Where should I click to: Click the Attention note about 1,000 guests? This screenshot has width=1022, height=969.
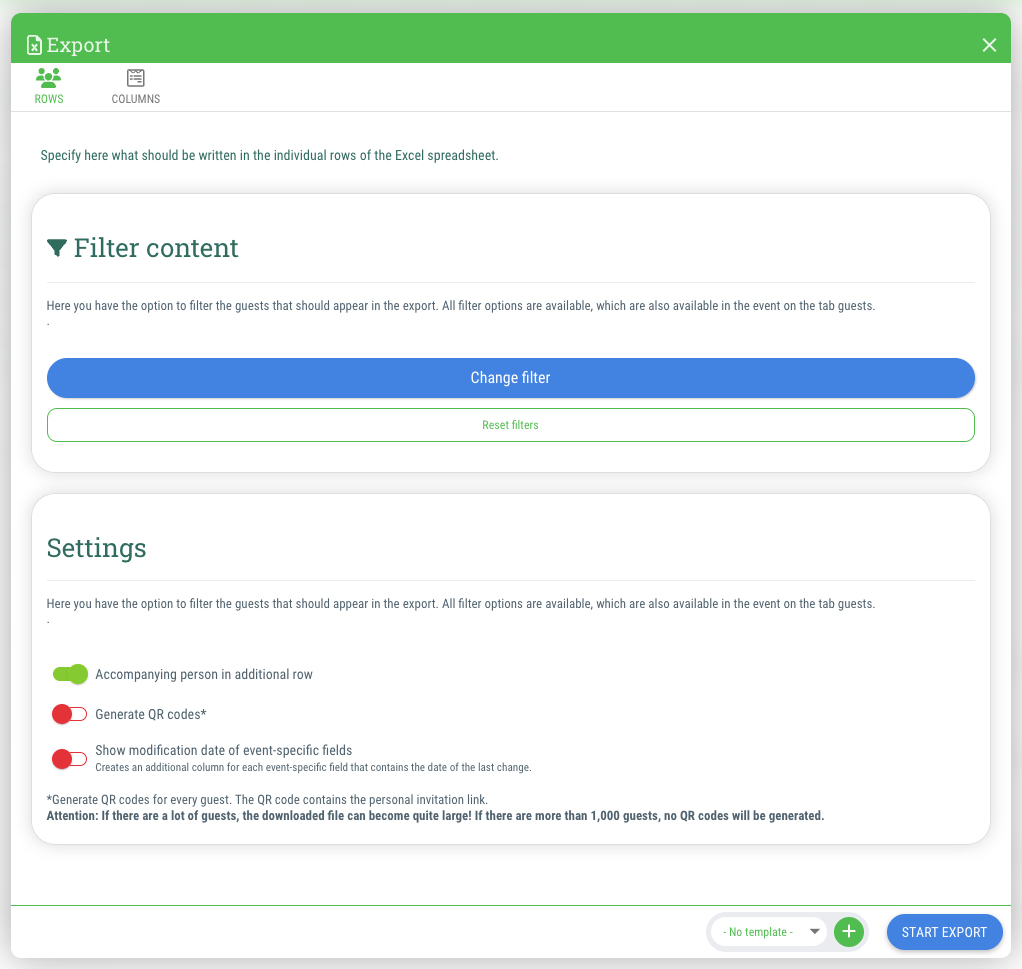[435, 816]
